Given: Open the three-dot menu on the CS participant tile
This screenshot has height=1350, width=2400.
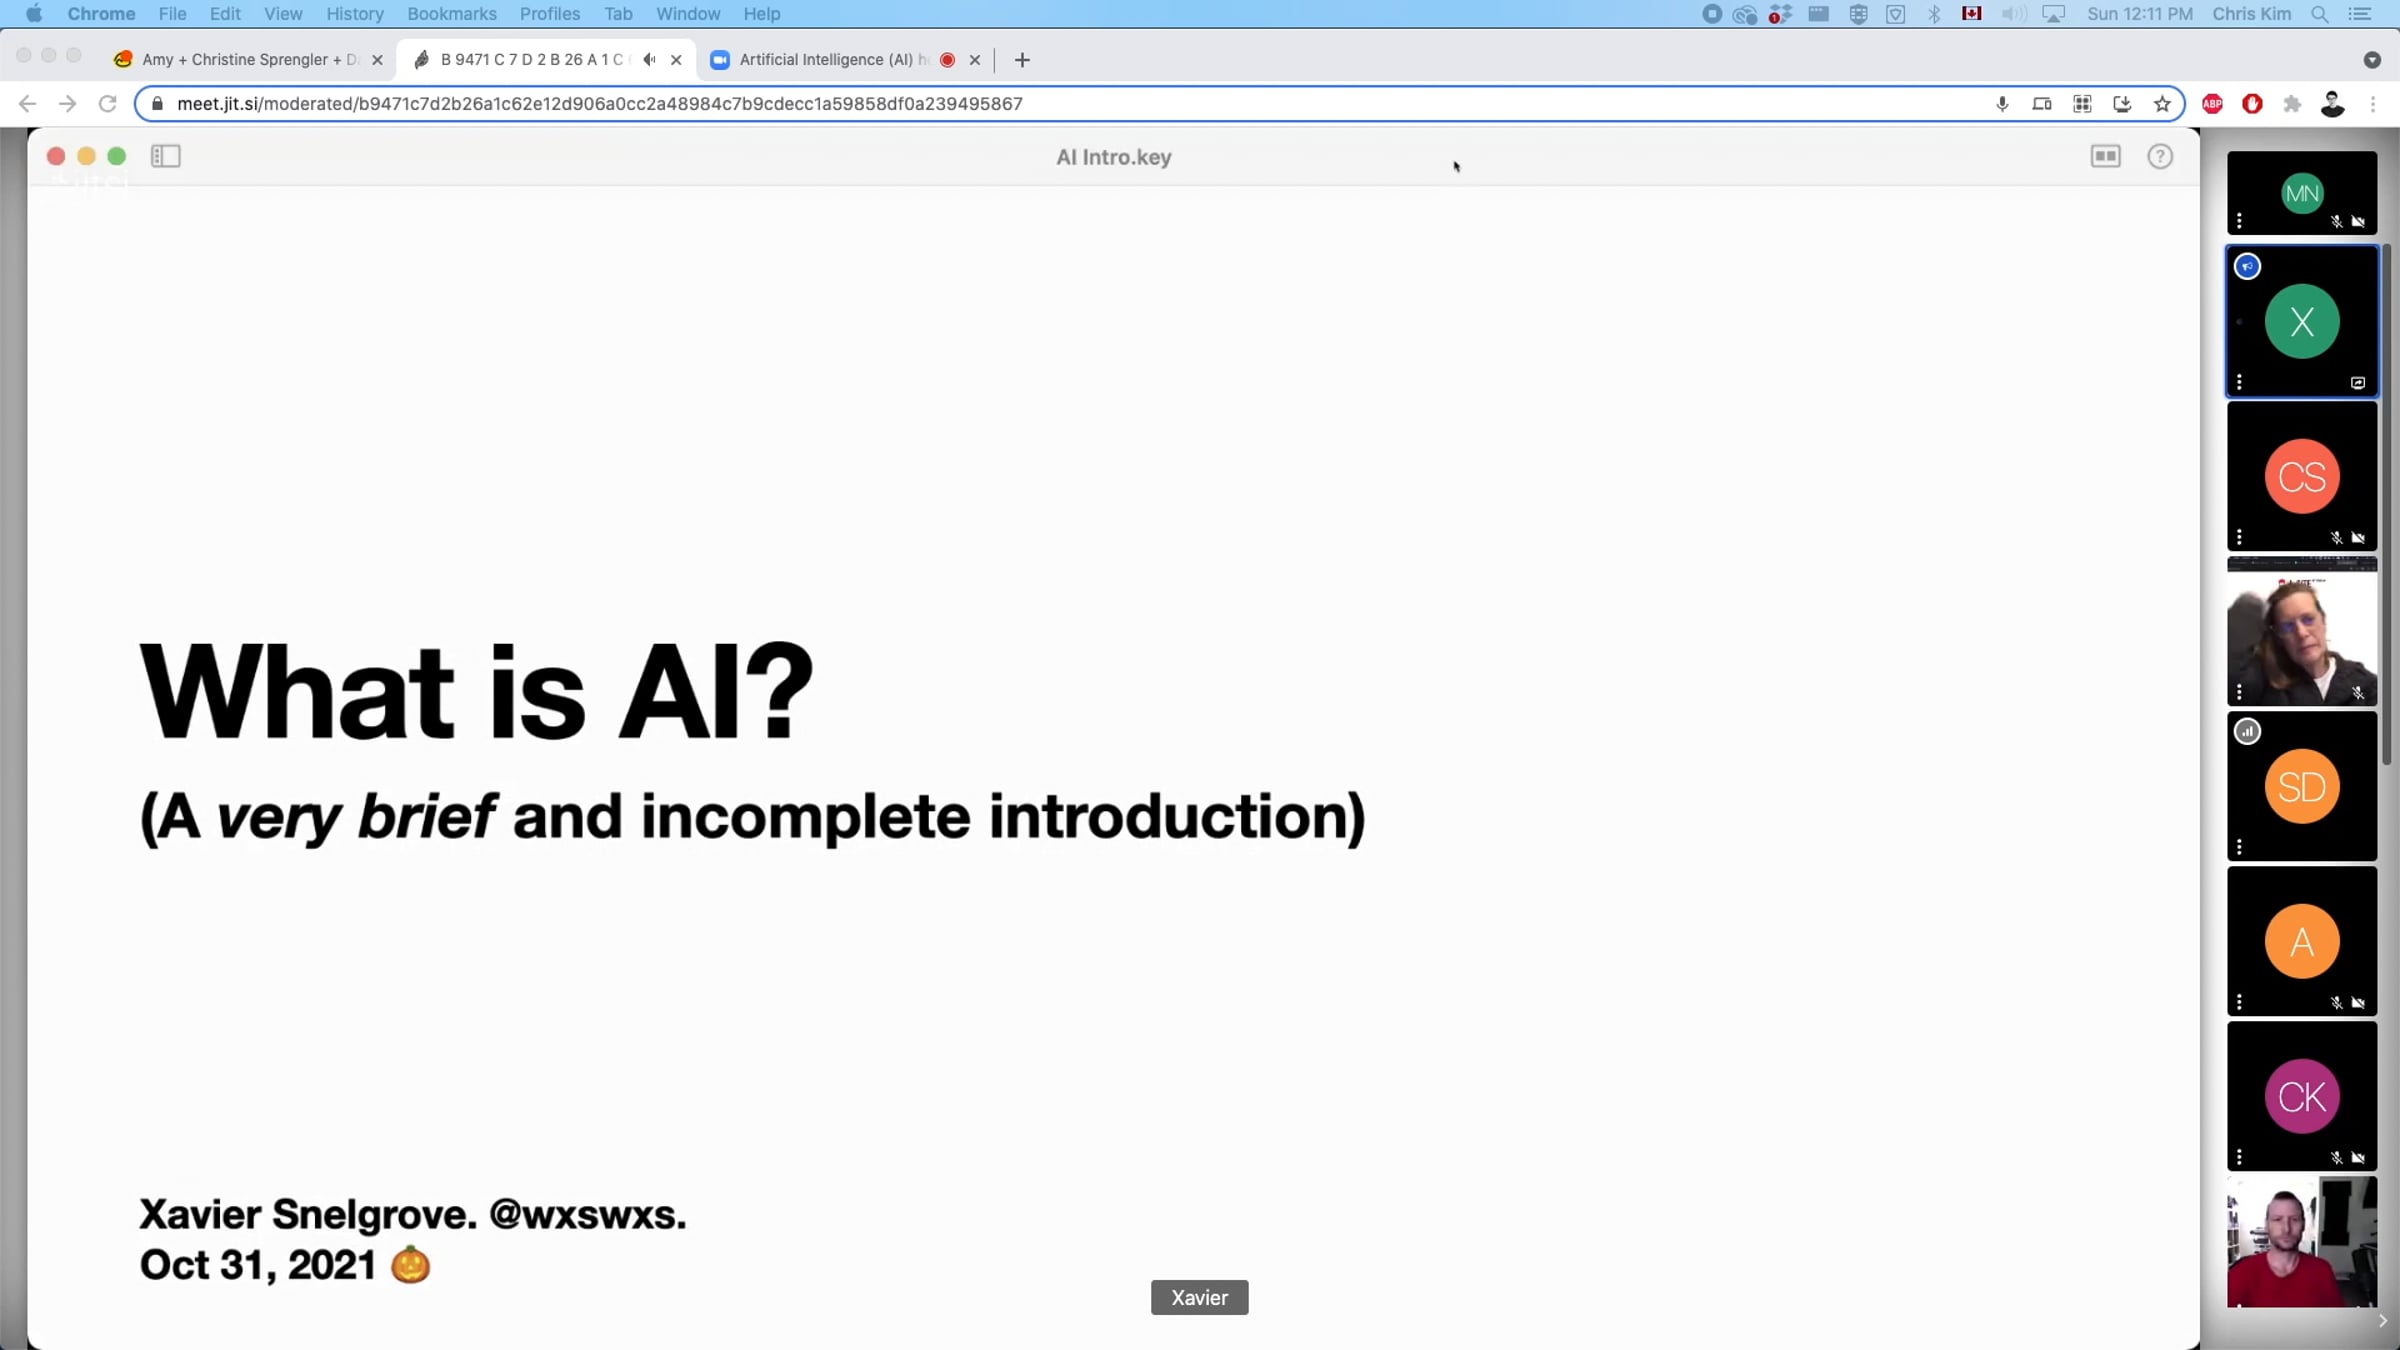Looking at the screenshot, I should pos(2239,537).
